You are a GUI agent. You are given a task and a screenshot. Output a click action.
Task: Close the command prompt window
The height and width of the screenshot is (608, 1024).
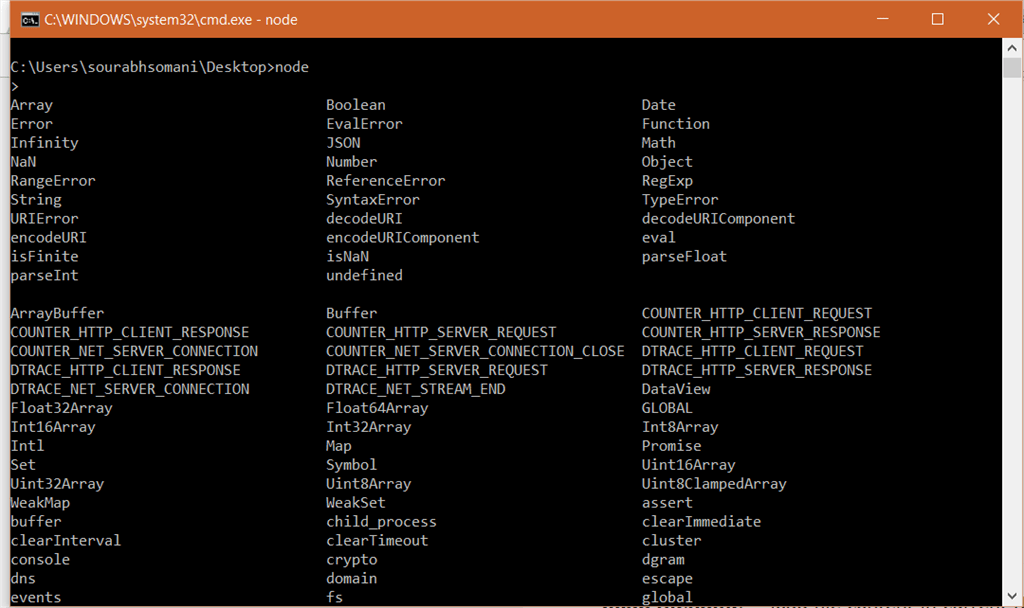(x=991, y=19)
